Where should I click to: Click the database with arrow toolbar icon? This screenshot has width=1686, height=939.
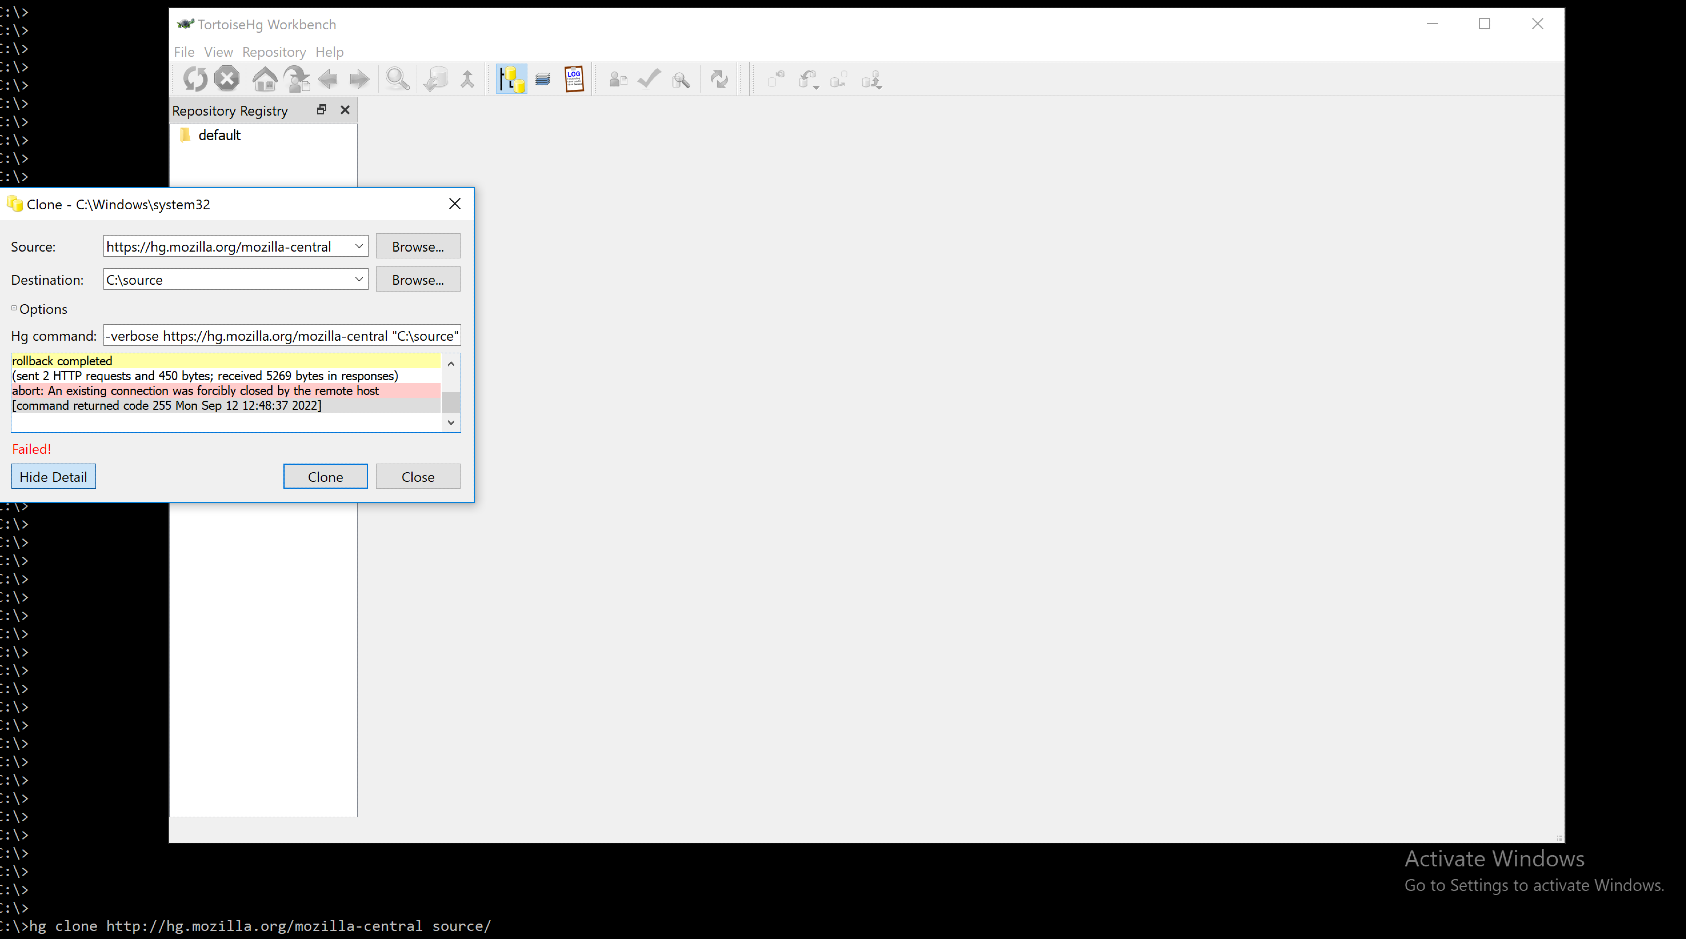point(436,79)
